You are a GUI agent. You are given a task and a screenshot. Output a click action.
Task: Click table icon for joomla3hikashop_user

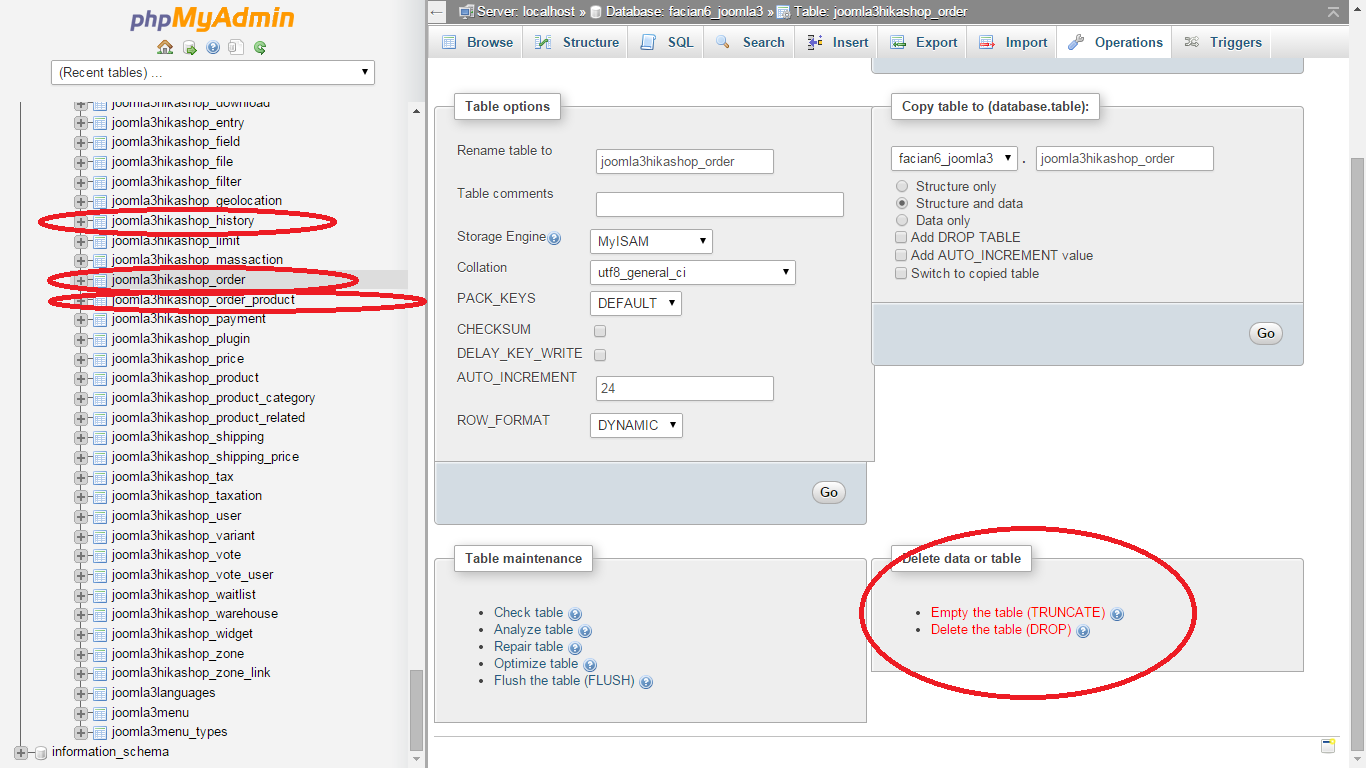pos(100,516)
